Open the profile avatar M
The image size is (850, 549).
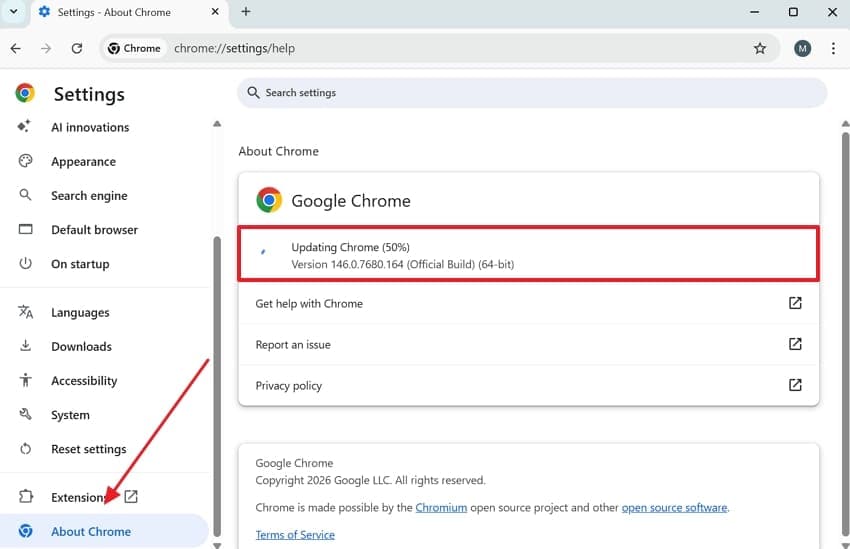click(x=802, y=48)
